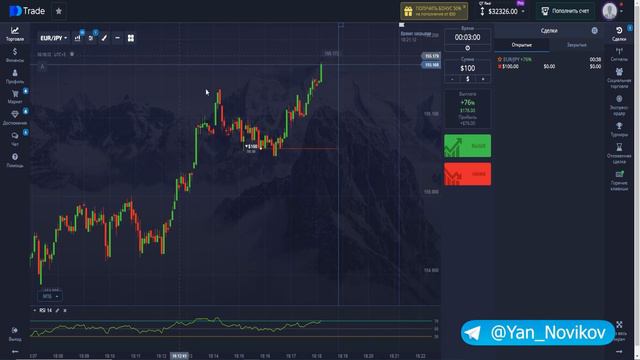Click the top up account button
640x360 pixels.
[565, 11]
